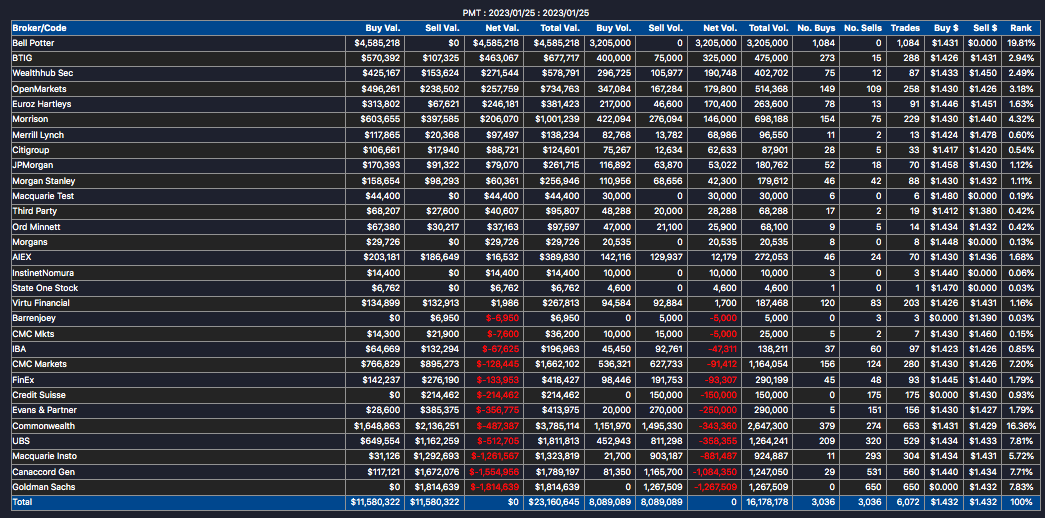Click total value $23,160,645 in Total row

point(554,502)
